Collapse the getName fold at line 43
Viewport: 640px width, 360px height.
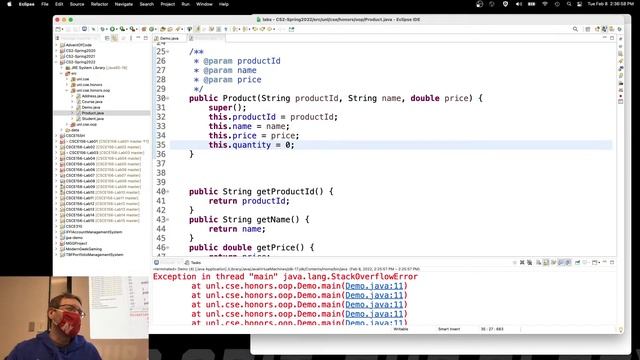point(168,220)
